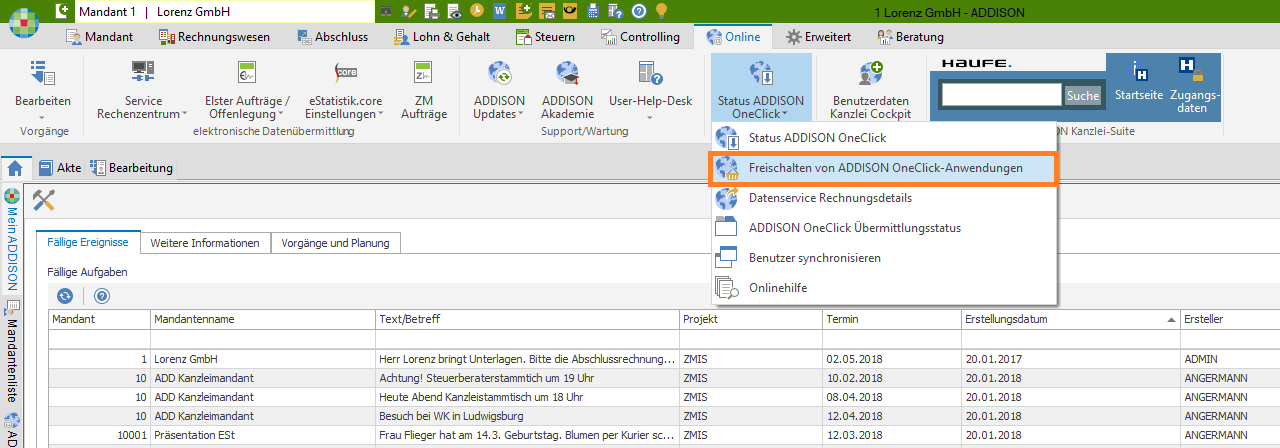The image size is (1280, 448).
Task: Switch to the Bearbeitung tab
Action: point(132,168)
